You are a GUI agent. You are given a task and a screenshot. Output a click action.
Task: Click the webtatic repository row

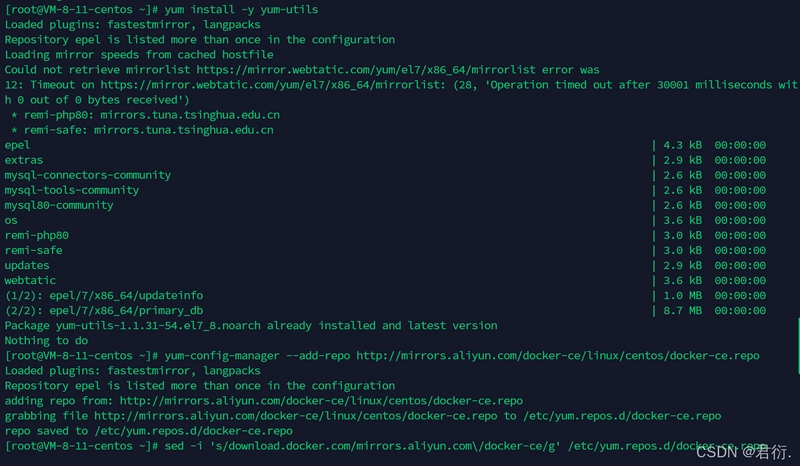[x=385, y=281]
